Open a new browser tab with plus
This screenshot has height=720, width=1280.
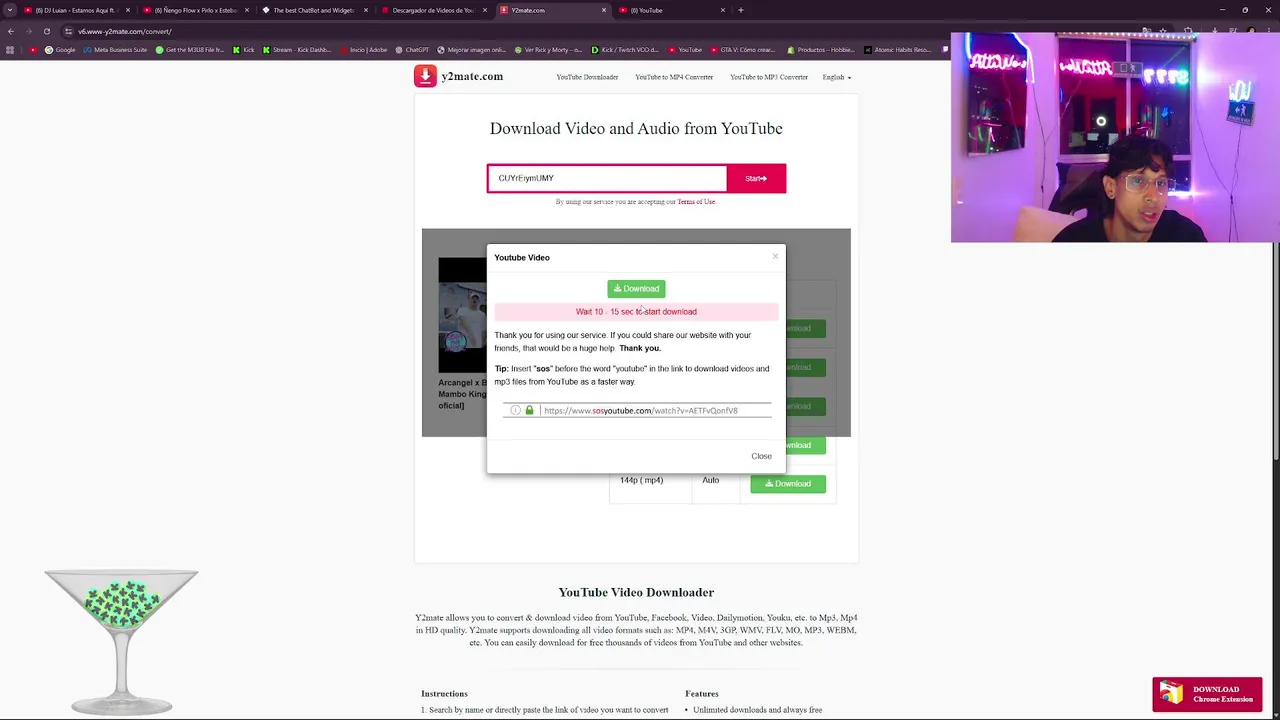click(x=740, y=10)
